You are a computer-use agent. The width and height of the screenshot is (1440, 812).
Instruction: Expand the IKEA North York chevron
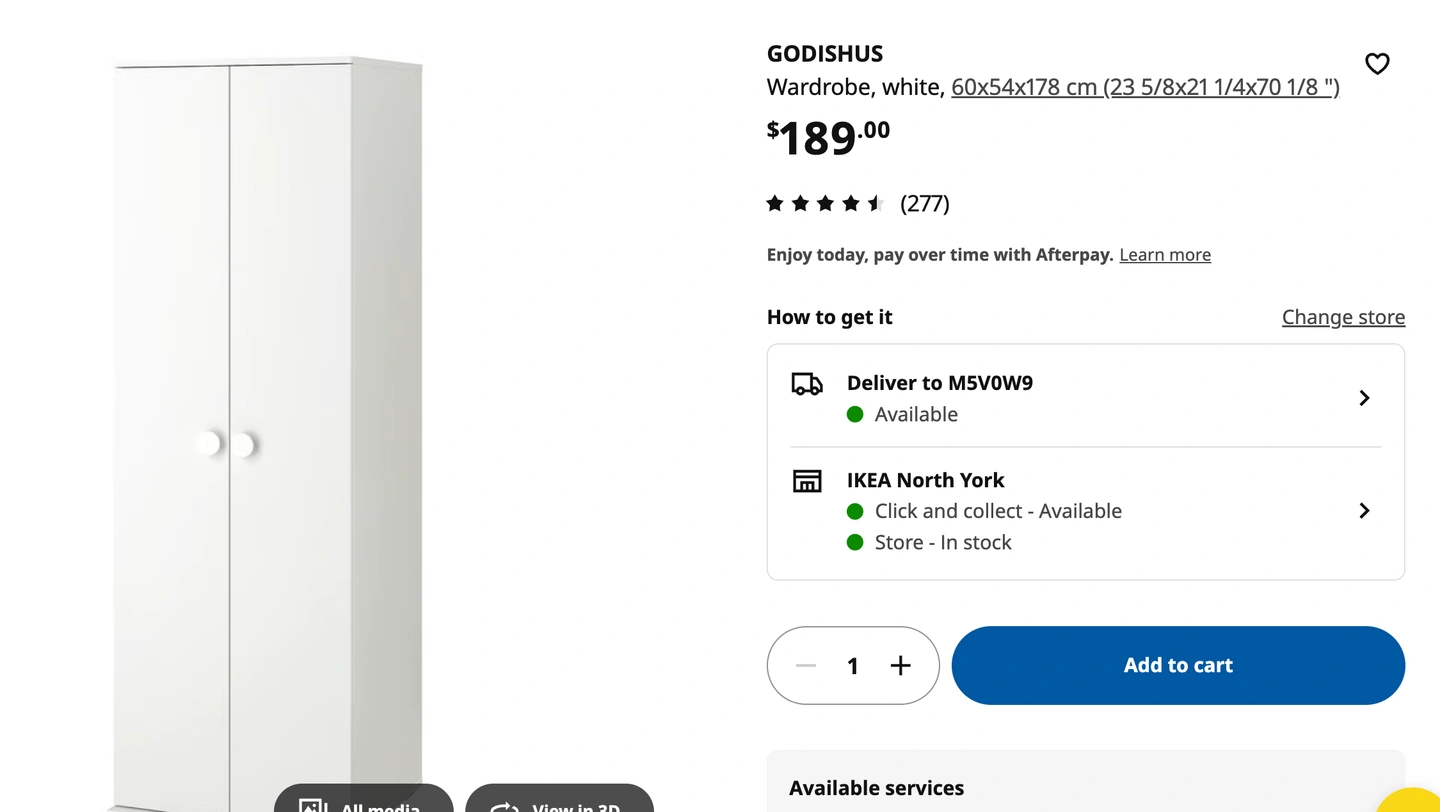click(1364, 511)
